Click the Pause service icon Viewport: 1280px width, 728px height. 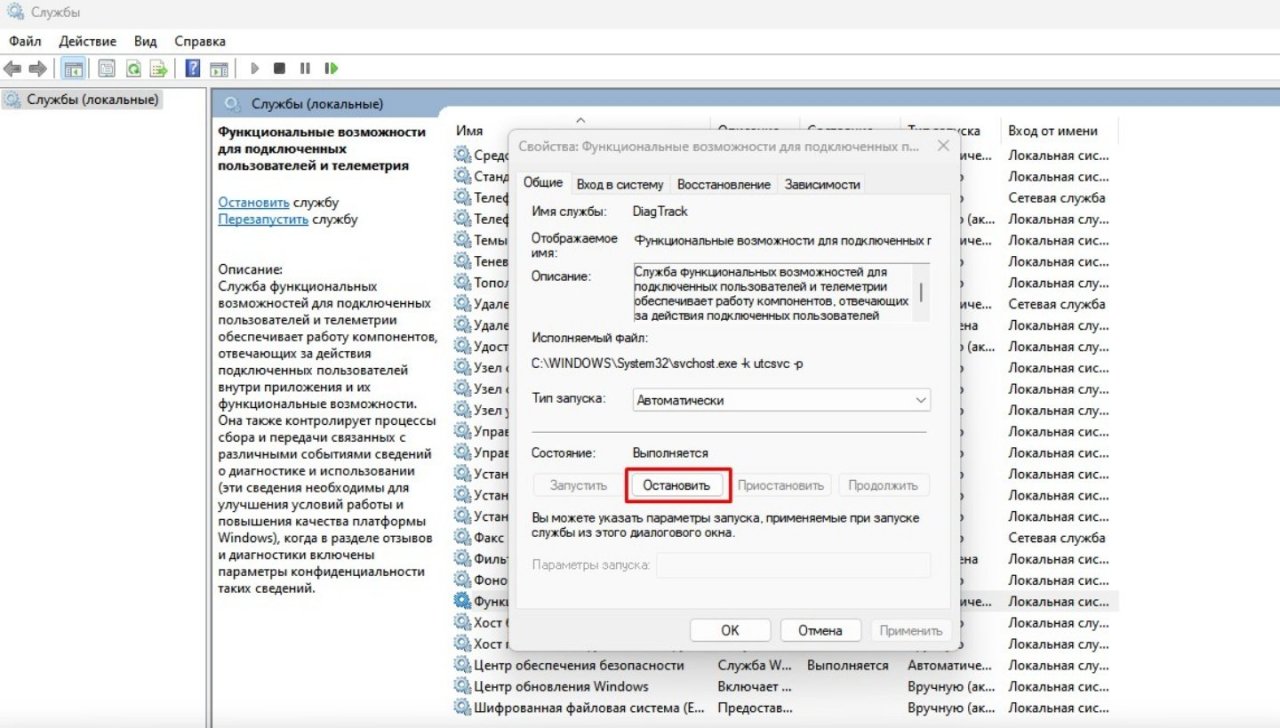click(x=305, y=68)
